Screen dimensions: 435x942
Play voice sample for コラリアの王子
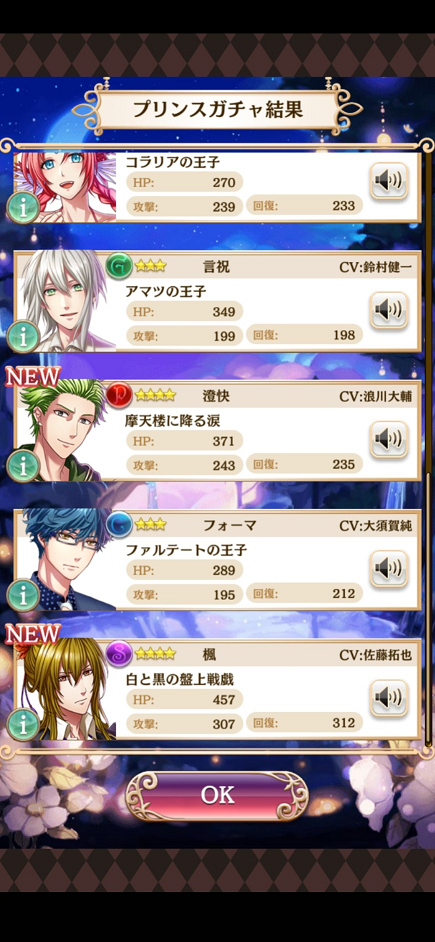[389, 181]
